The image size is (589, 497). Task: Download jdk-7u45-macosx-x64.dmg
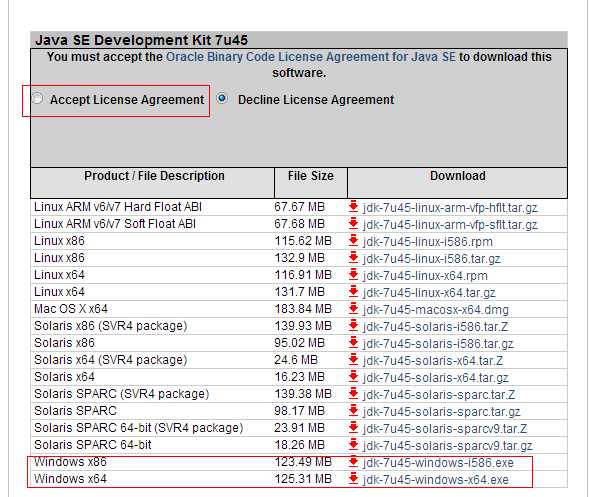coord(436,310)
